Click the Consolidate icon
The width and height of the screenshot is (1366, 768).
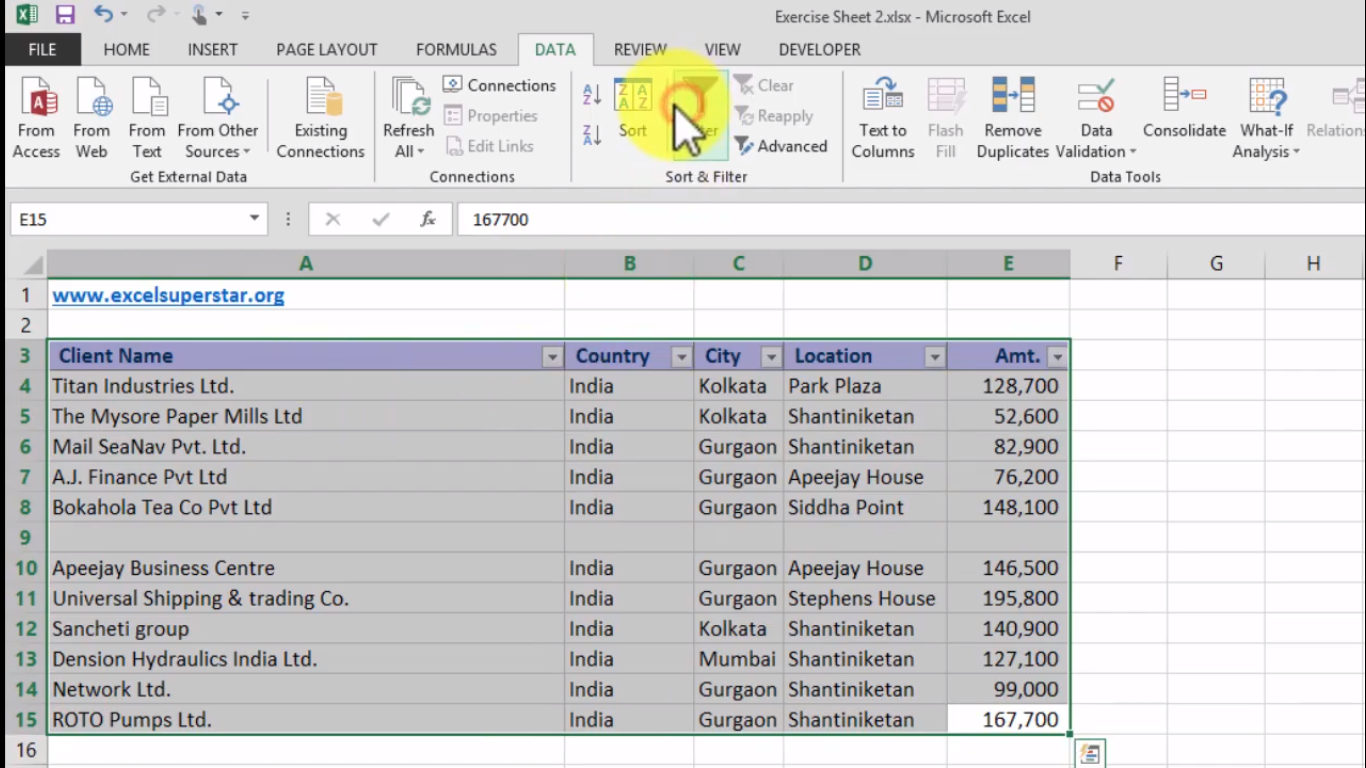(x=1184, y=108)
